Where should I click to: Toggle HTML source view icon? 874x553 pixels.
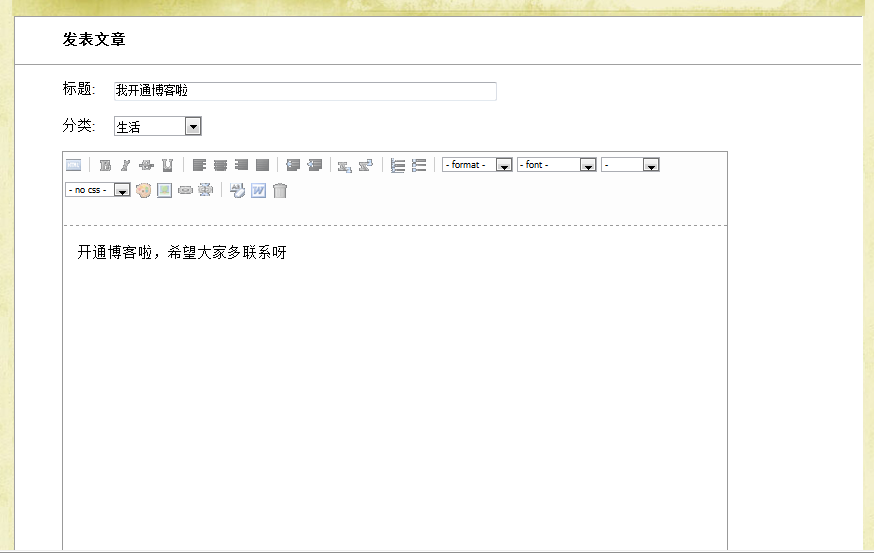tap(74, 165)
